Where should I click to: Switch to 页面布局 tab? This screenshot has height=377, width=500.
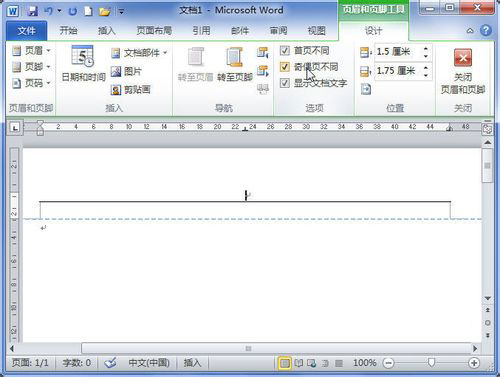[154, 31]
